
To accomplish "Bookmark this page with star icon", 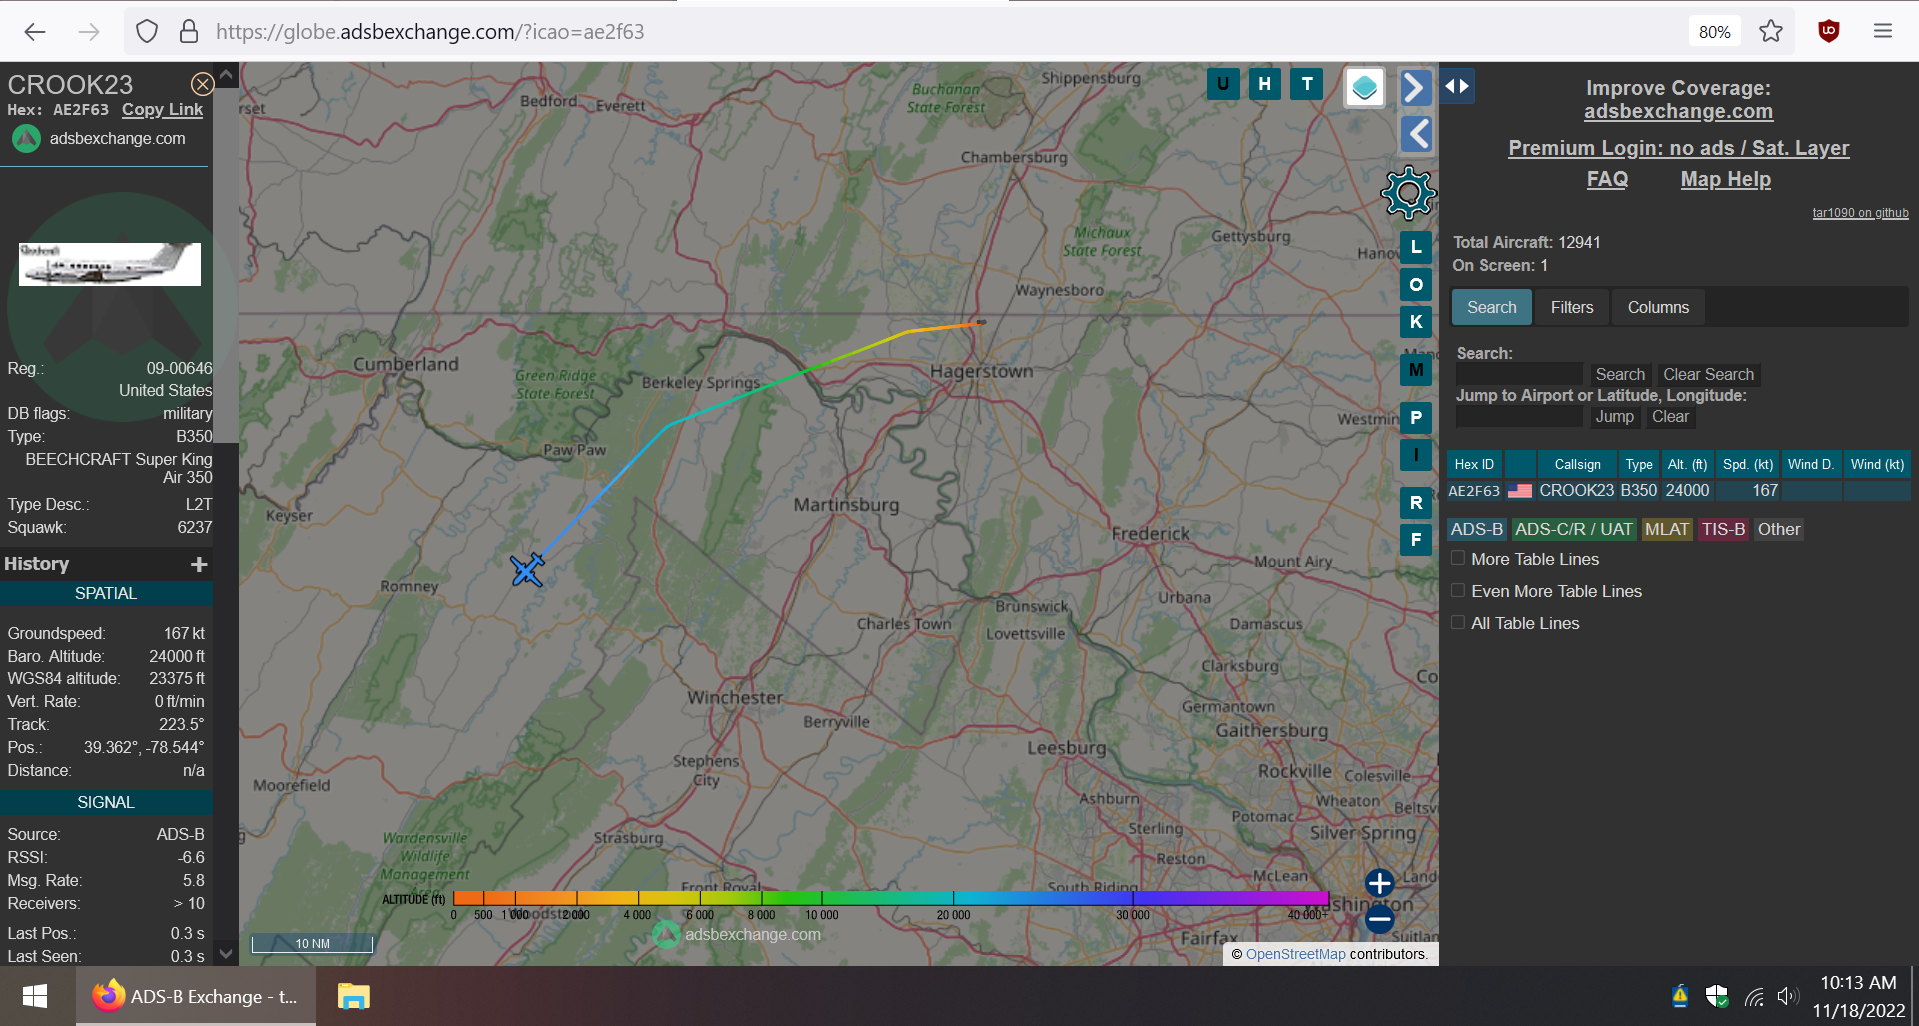I will (x=1771, y=32).
